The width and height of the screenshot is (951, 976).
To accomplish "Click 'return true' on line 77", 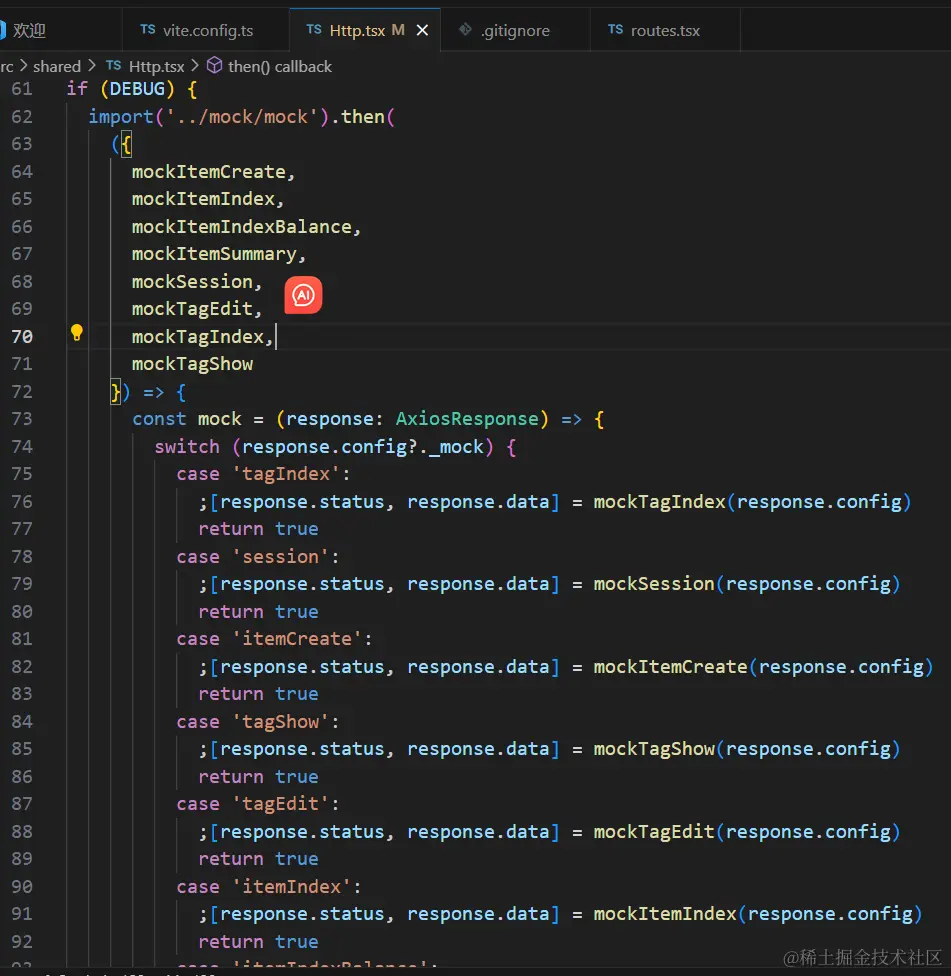I will (258, 529).
